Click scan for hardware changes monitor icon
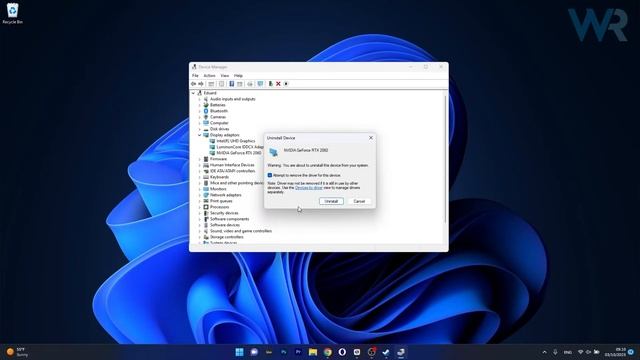The width and height of the screenshot is (640, 360). pyautogui.click(x=260, y=84)
